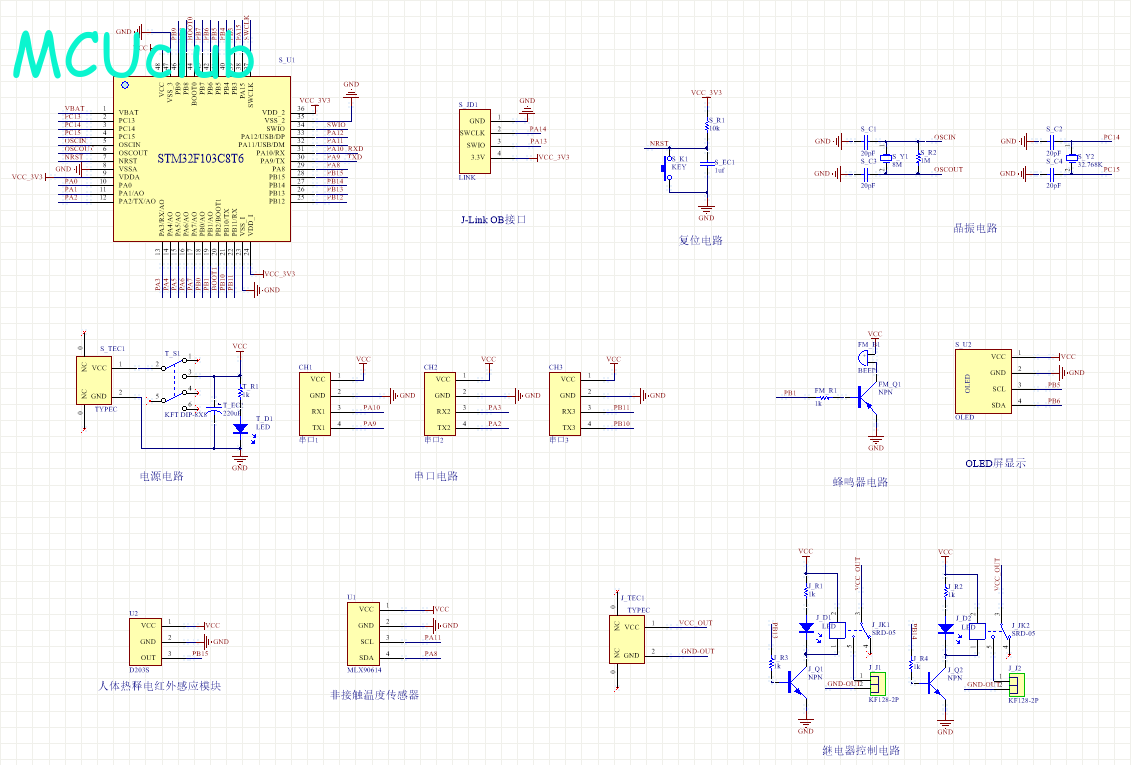The height and width of the screenshot is (765, 1131).
Task: Select the FM_Q1 NPN transistor
Action: [866, 396]
